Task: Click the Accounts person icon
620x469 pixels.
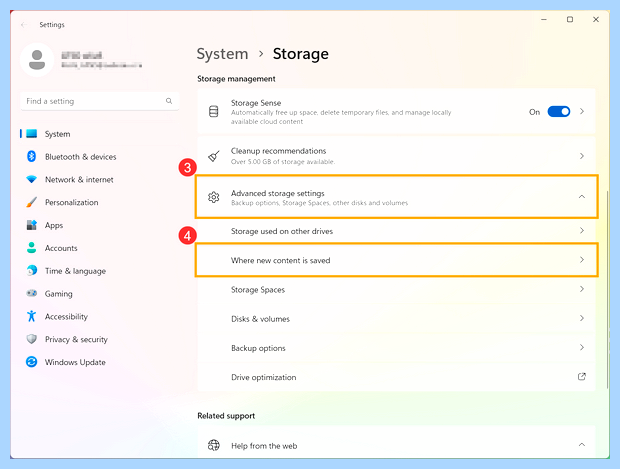Action: click(x=31, y=248)
